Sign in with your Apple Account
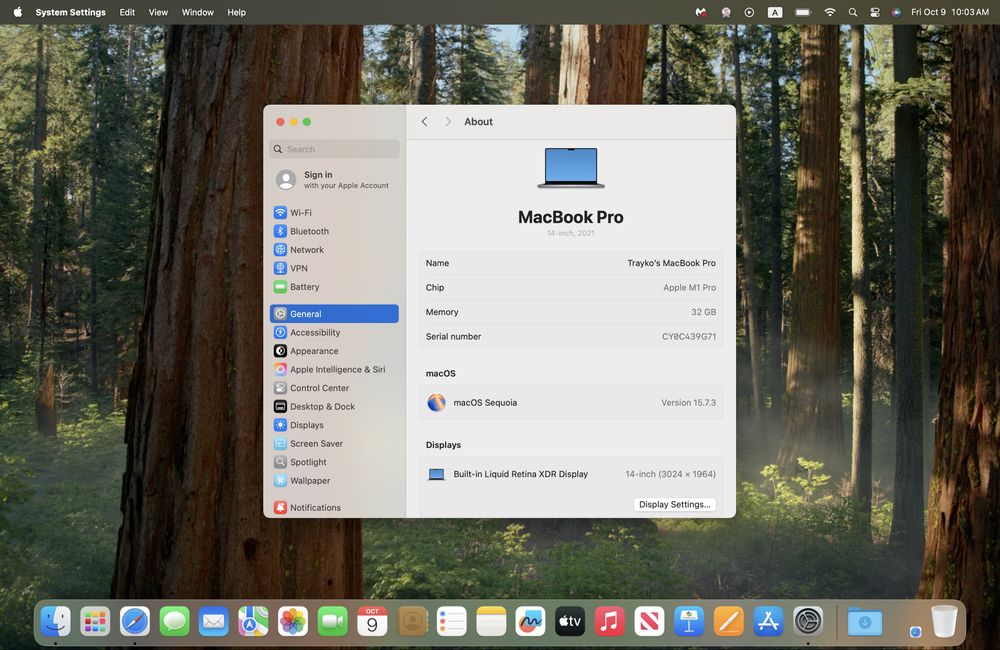Screen dimensions: 1000x650 (x=334, y=179)
